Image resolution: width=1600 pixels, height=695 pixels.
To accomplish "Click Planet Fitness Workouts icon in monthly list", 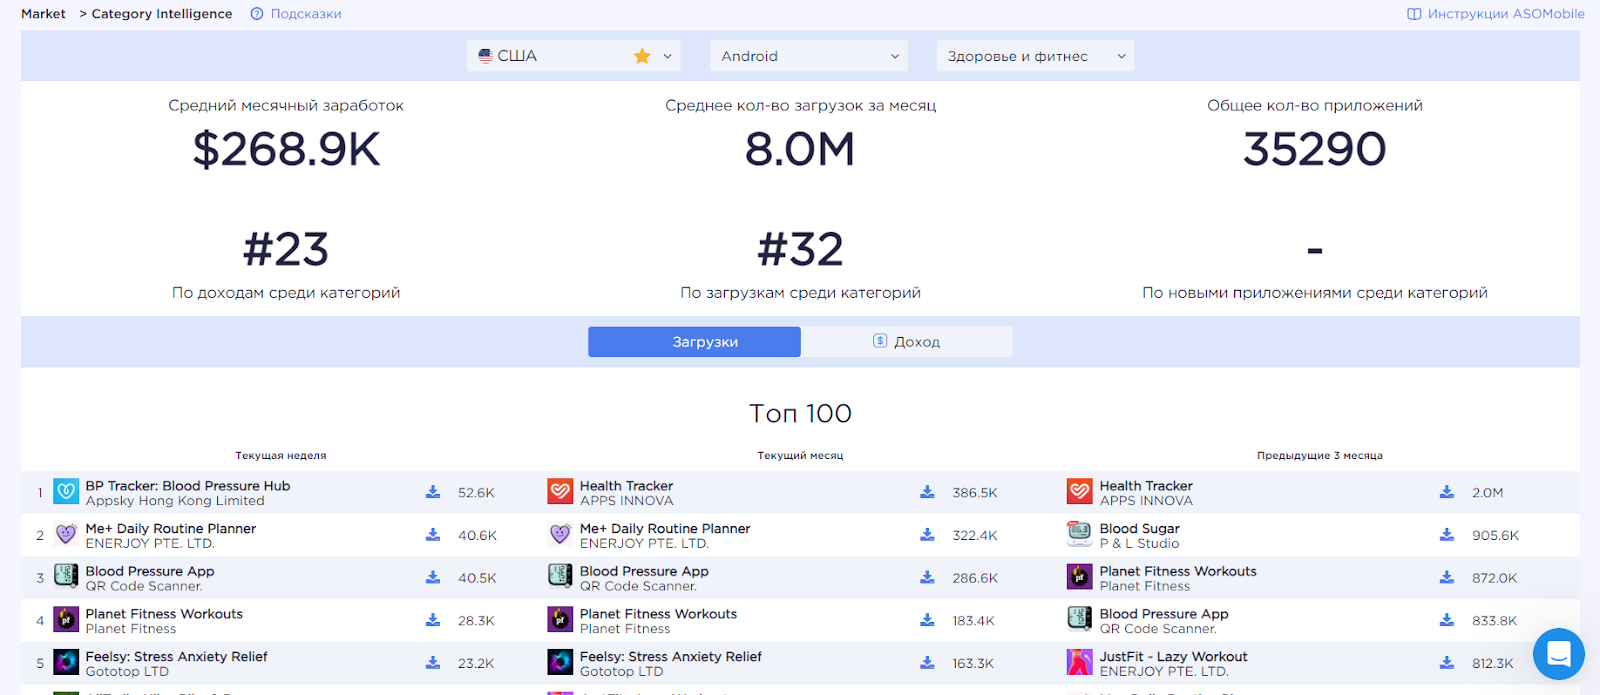I will (x=560, y=620).
